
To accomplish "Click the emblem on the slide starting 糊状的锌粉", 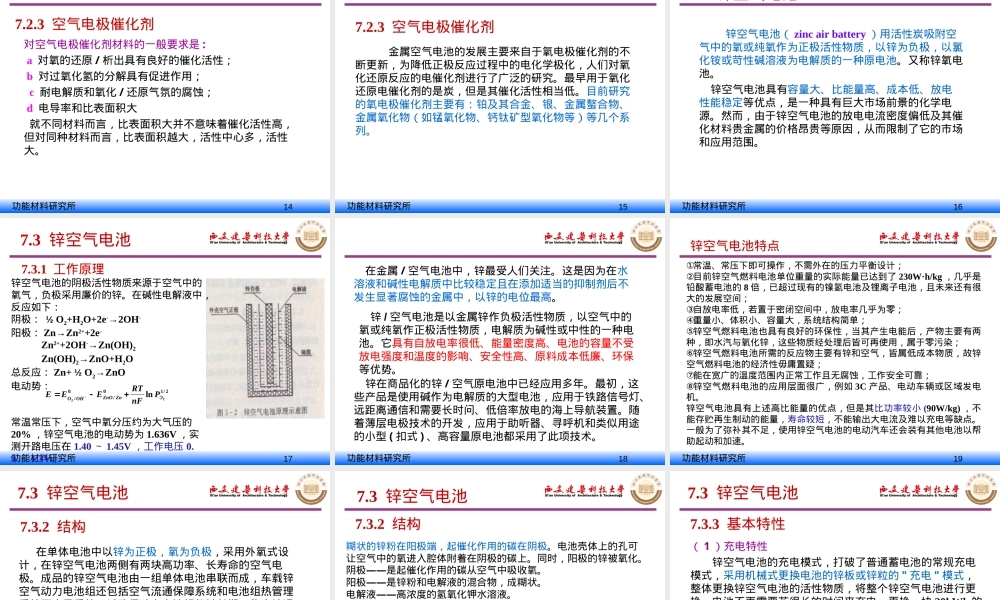I will click(x=646, y=489).
